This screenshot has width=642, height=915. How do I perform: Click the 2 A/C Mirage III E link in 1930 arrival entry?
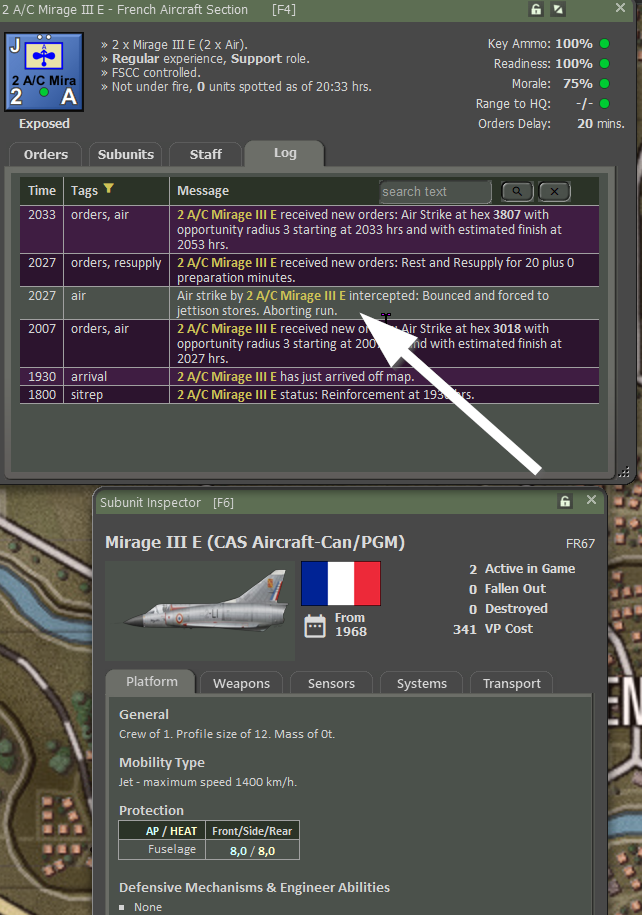pyautogui.click(x=226, y=376)
